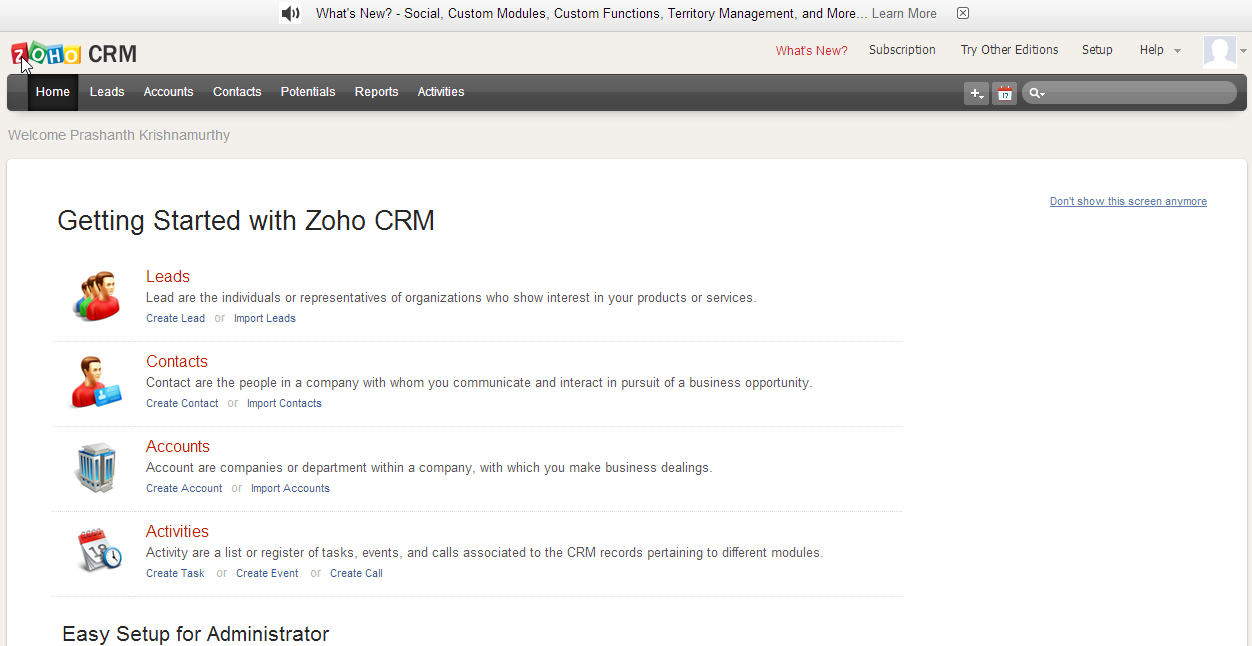Open the calendar icon in the toolbar
The height and width of the screenshot is (646, 1252).
coord(1004,93)
